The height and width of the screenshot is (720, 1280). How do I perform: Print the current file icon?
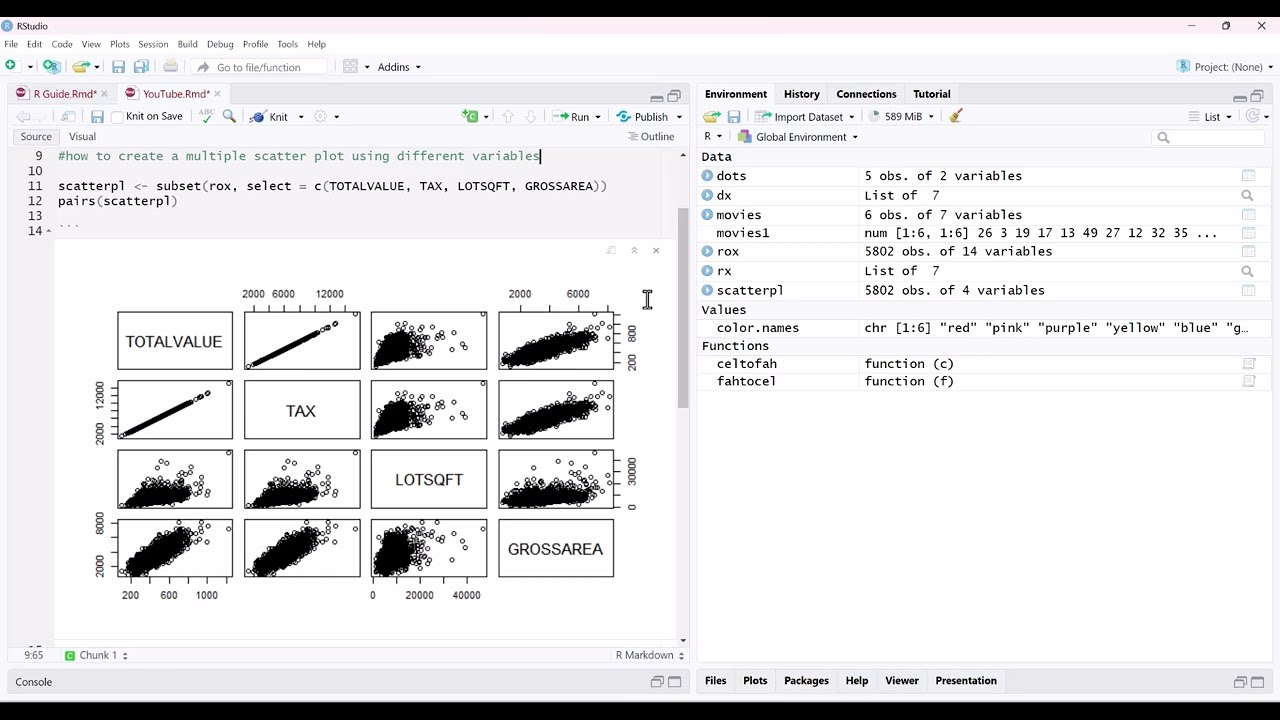(170, 66)
